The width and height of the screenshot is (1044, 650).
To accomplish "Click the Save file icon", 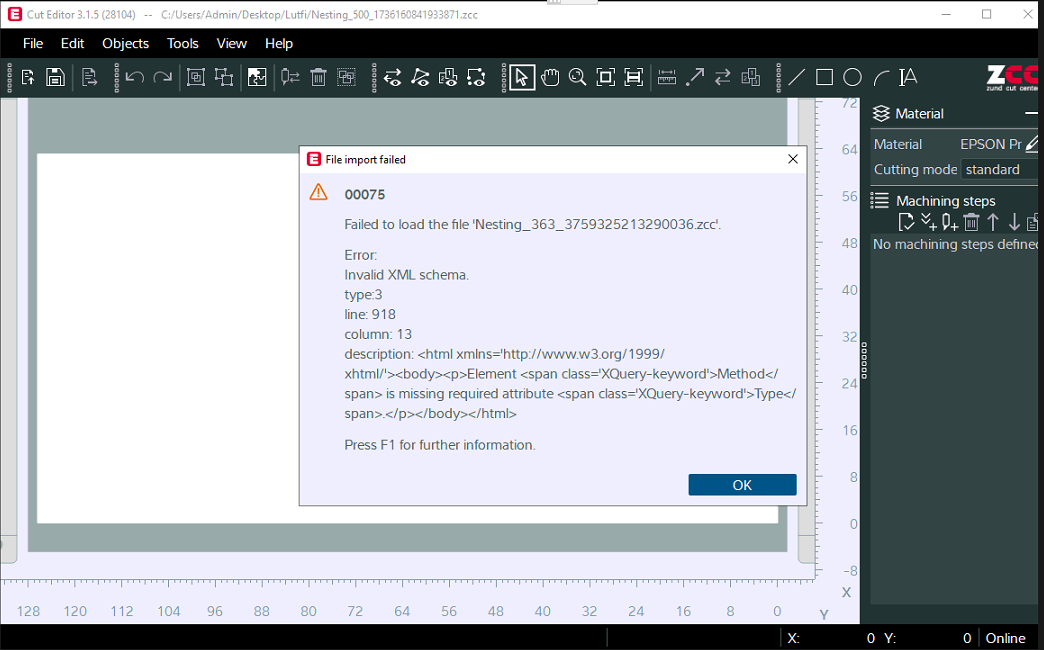I will coord(55,77).
